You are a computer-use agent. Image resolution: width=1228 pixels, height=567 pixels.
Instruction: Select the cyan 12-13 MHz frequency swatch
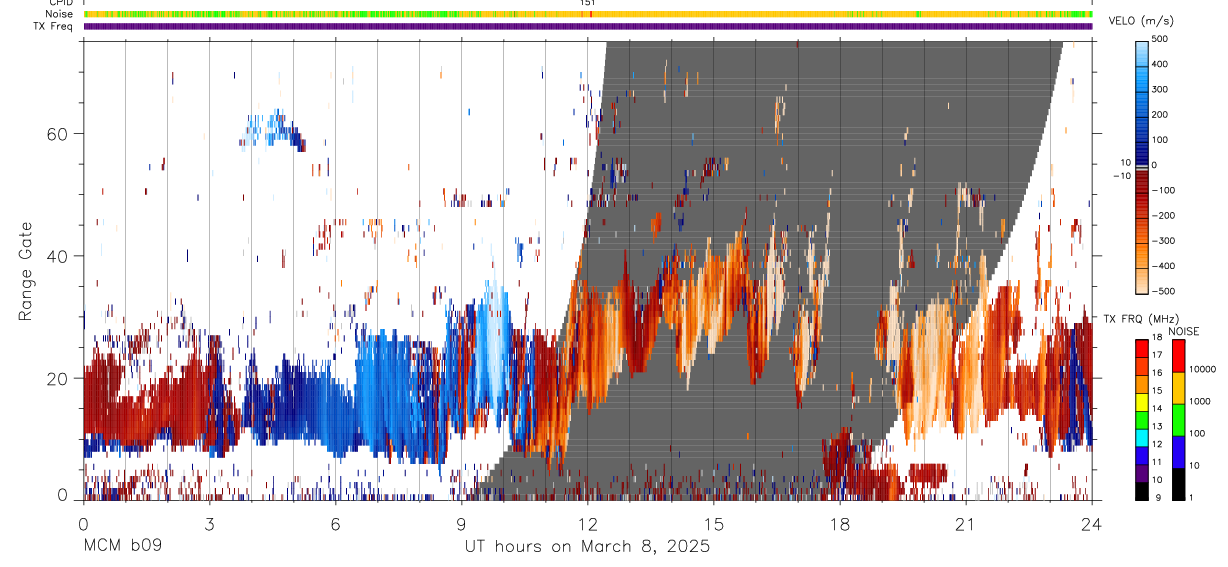[1142, 437]
